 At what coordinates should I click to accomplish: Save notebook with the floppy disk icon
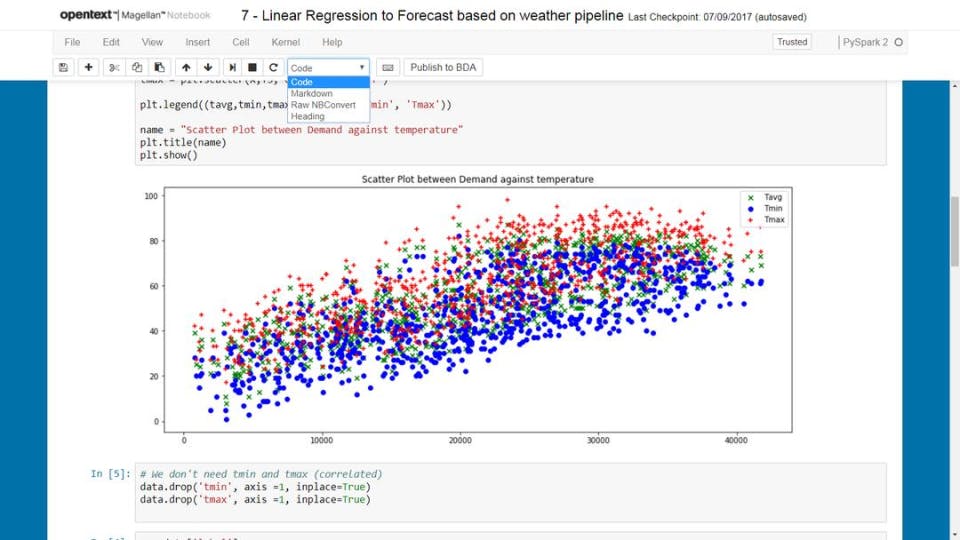click(63, 67)
